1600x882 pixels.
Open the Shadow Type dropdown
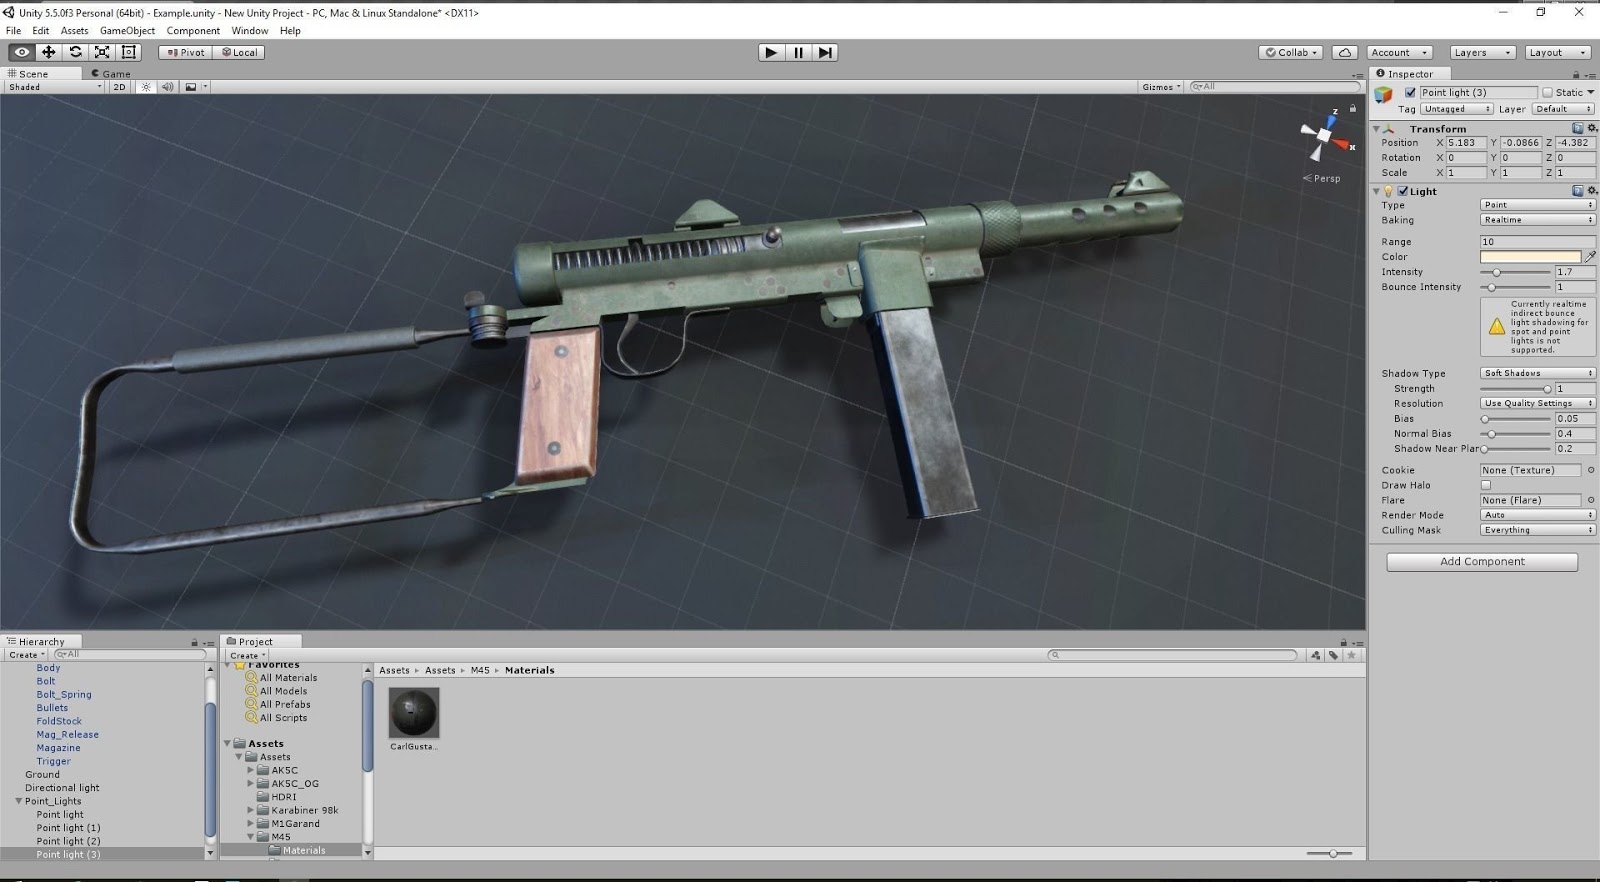tap(1537, 373)
